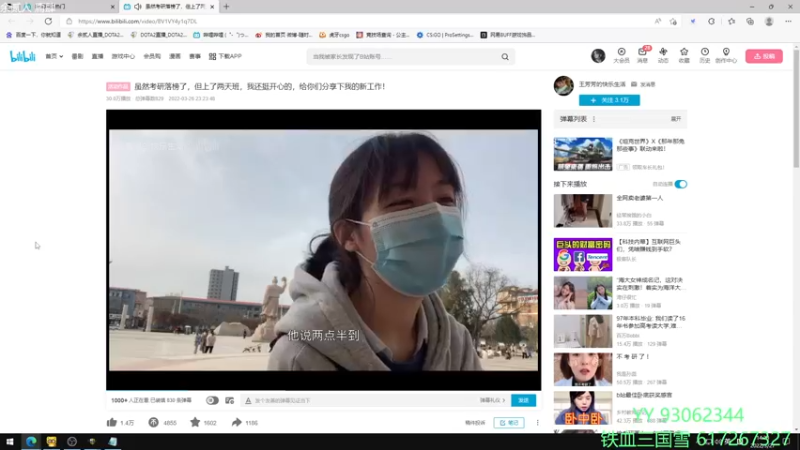This screenshot has height=450, width=800.
Task: Open the 百度一下 bookmark
Action: [34, 35]
